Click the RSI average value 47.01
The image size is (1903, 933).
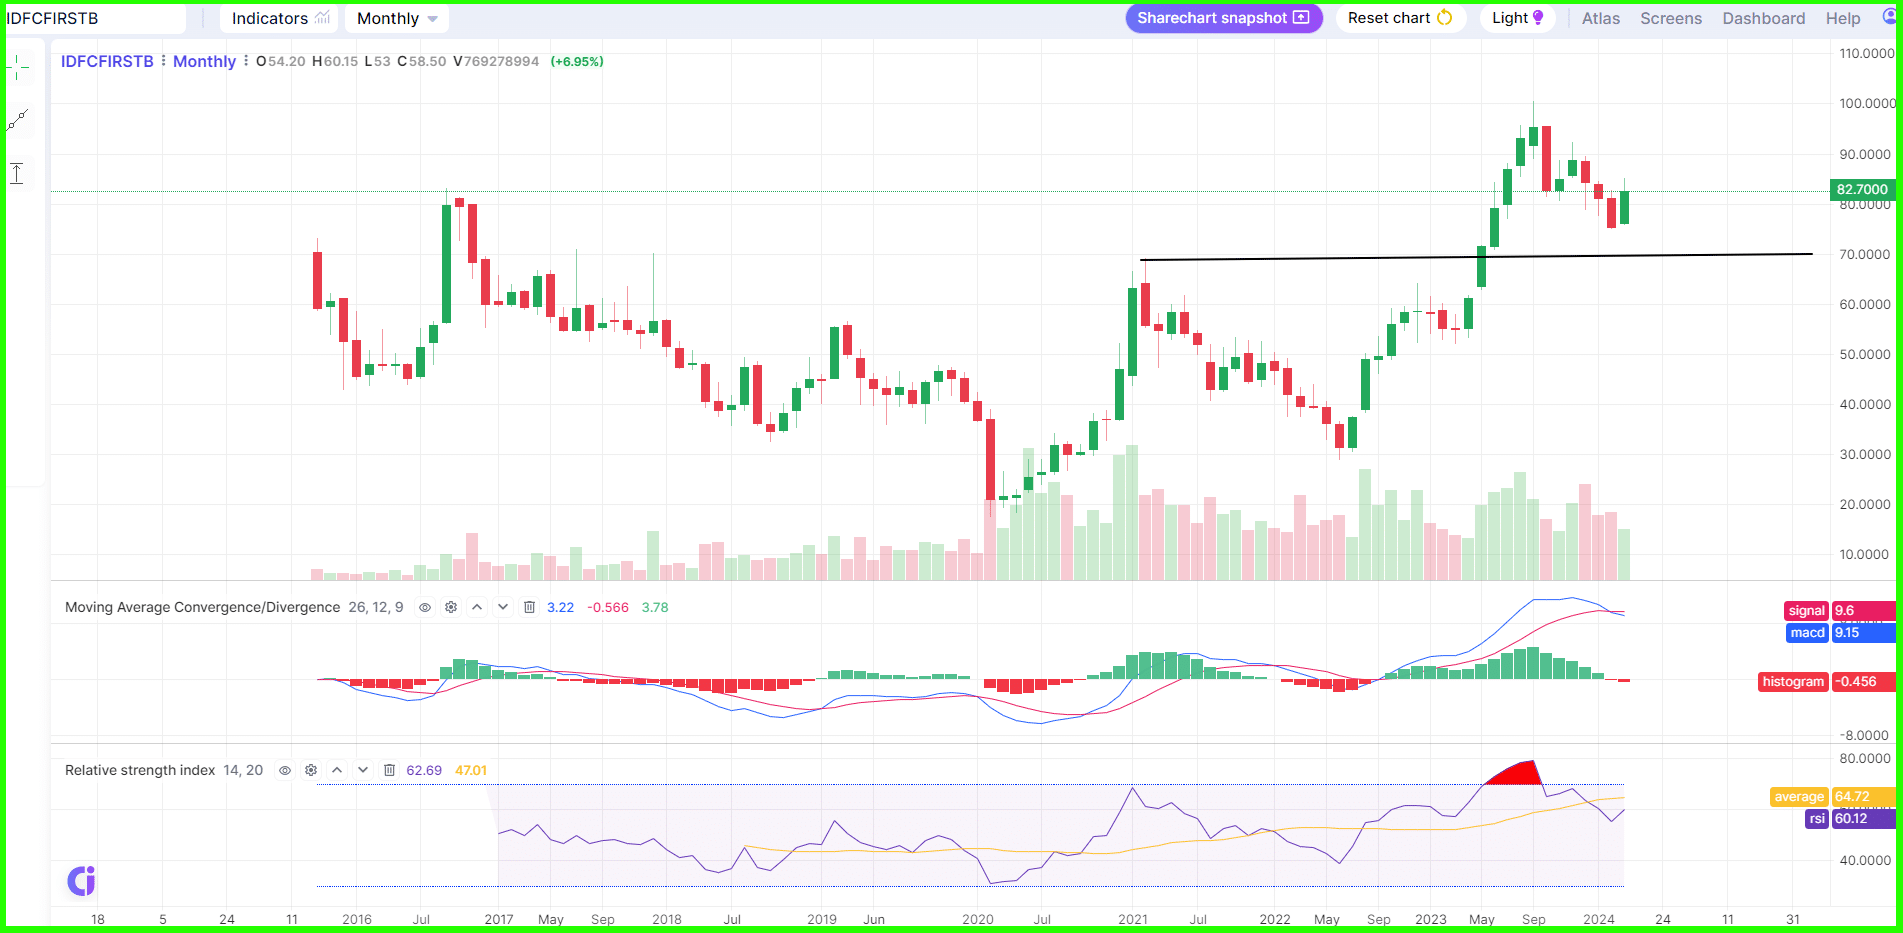pos(471,770)
